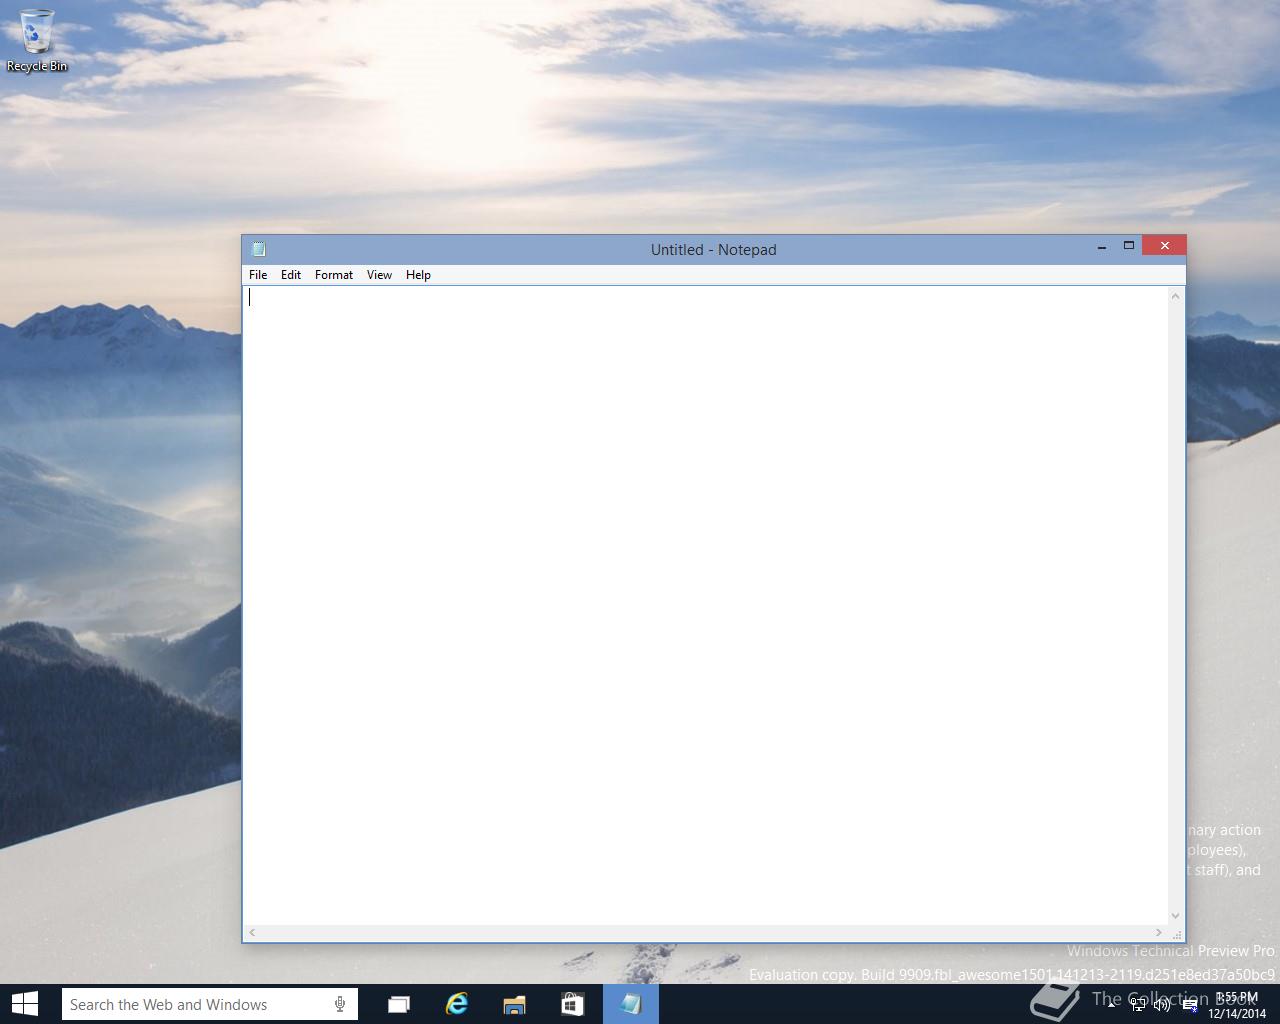The image size is (1280, 1024).
Task: Open File Explorer from the taskbar
Action: 515,1004
